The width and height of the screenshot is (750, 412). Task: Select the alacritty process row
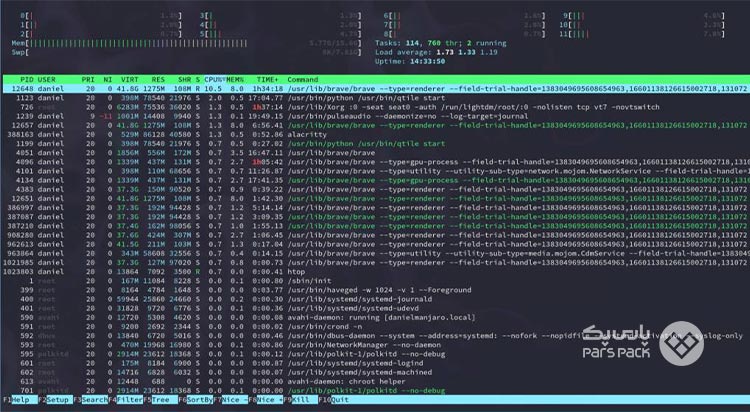point(376,134)
